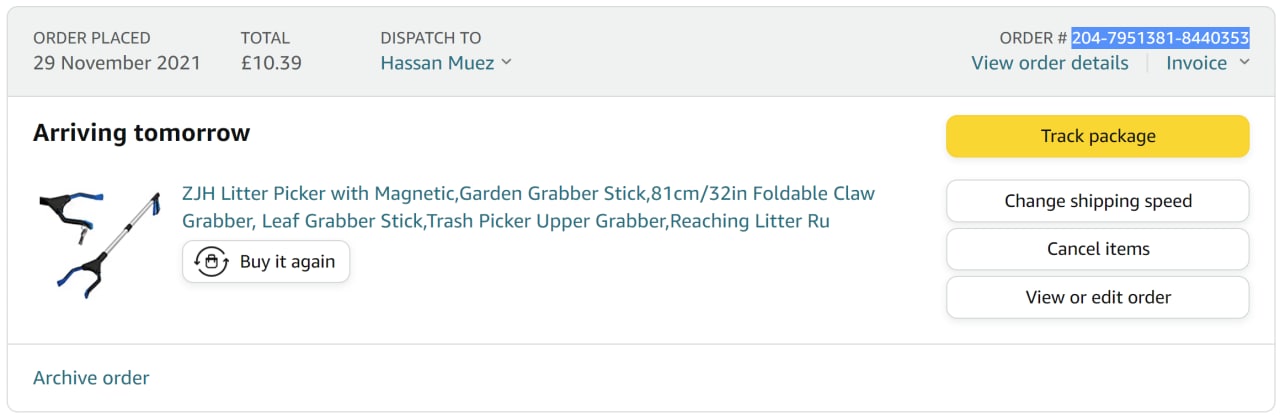This screenshot has width=1280, height=419.
Task: Click the litter picker product thumbnail
Action: [x=99, y=243]
